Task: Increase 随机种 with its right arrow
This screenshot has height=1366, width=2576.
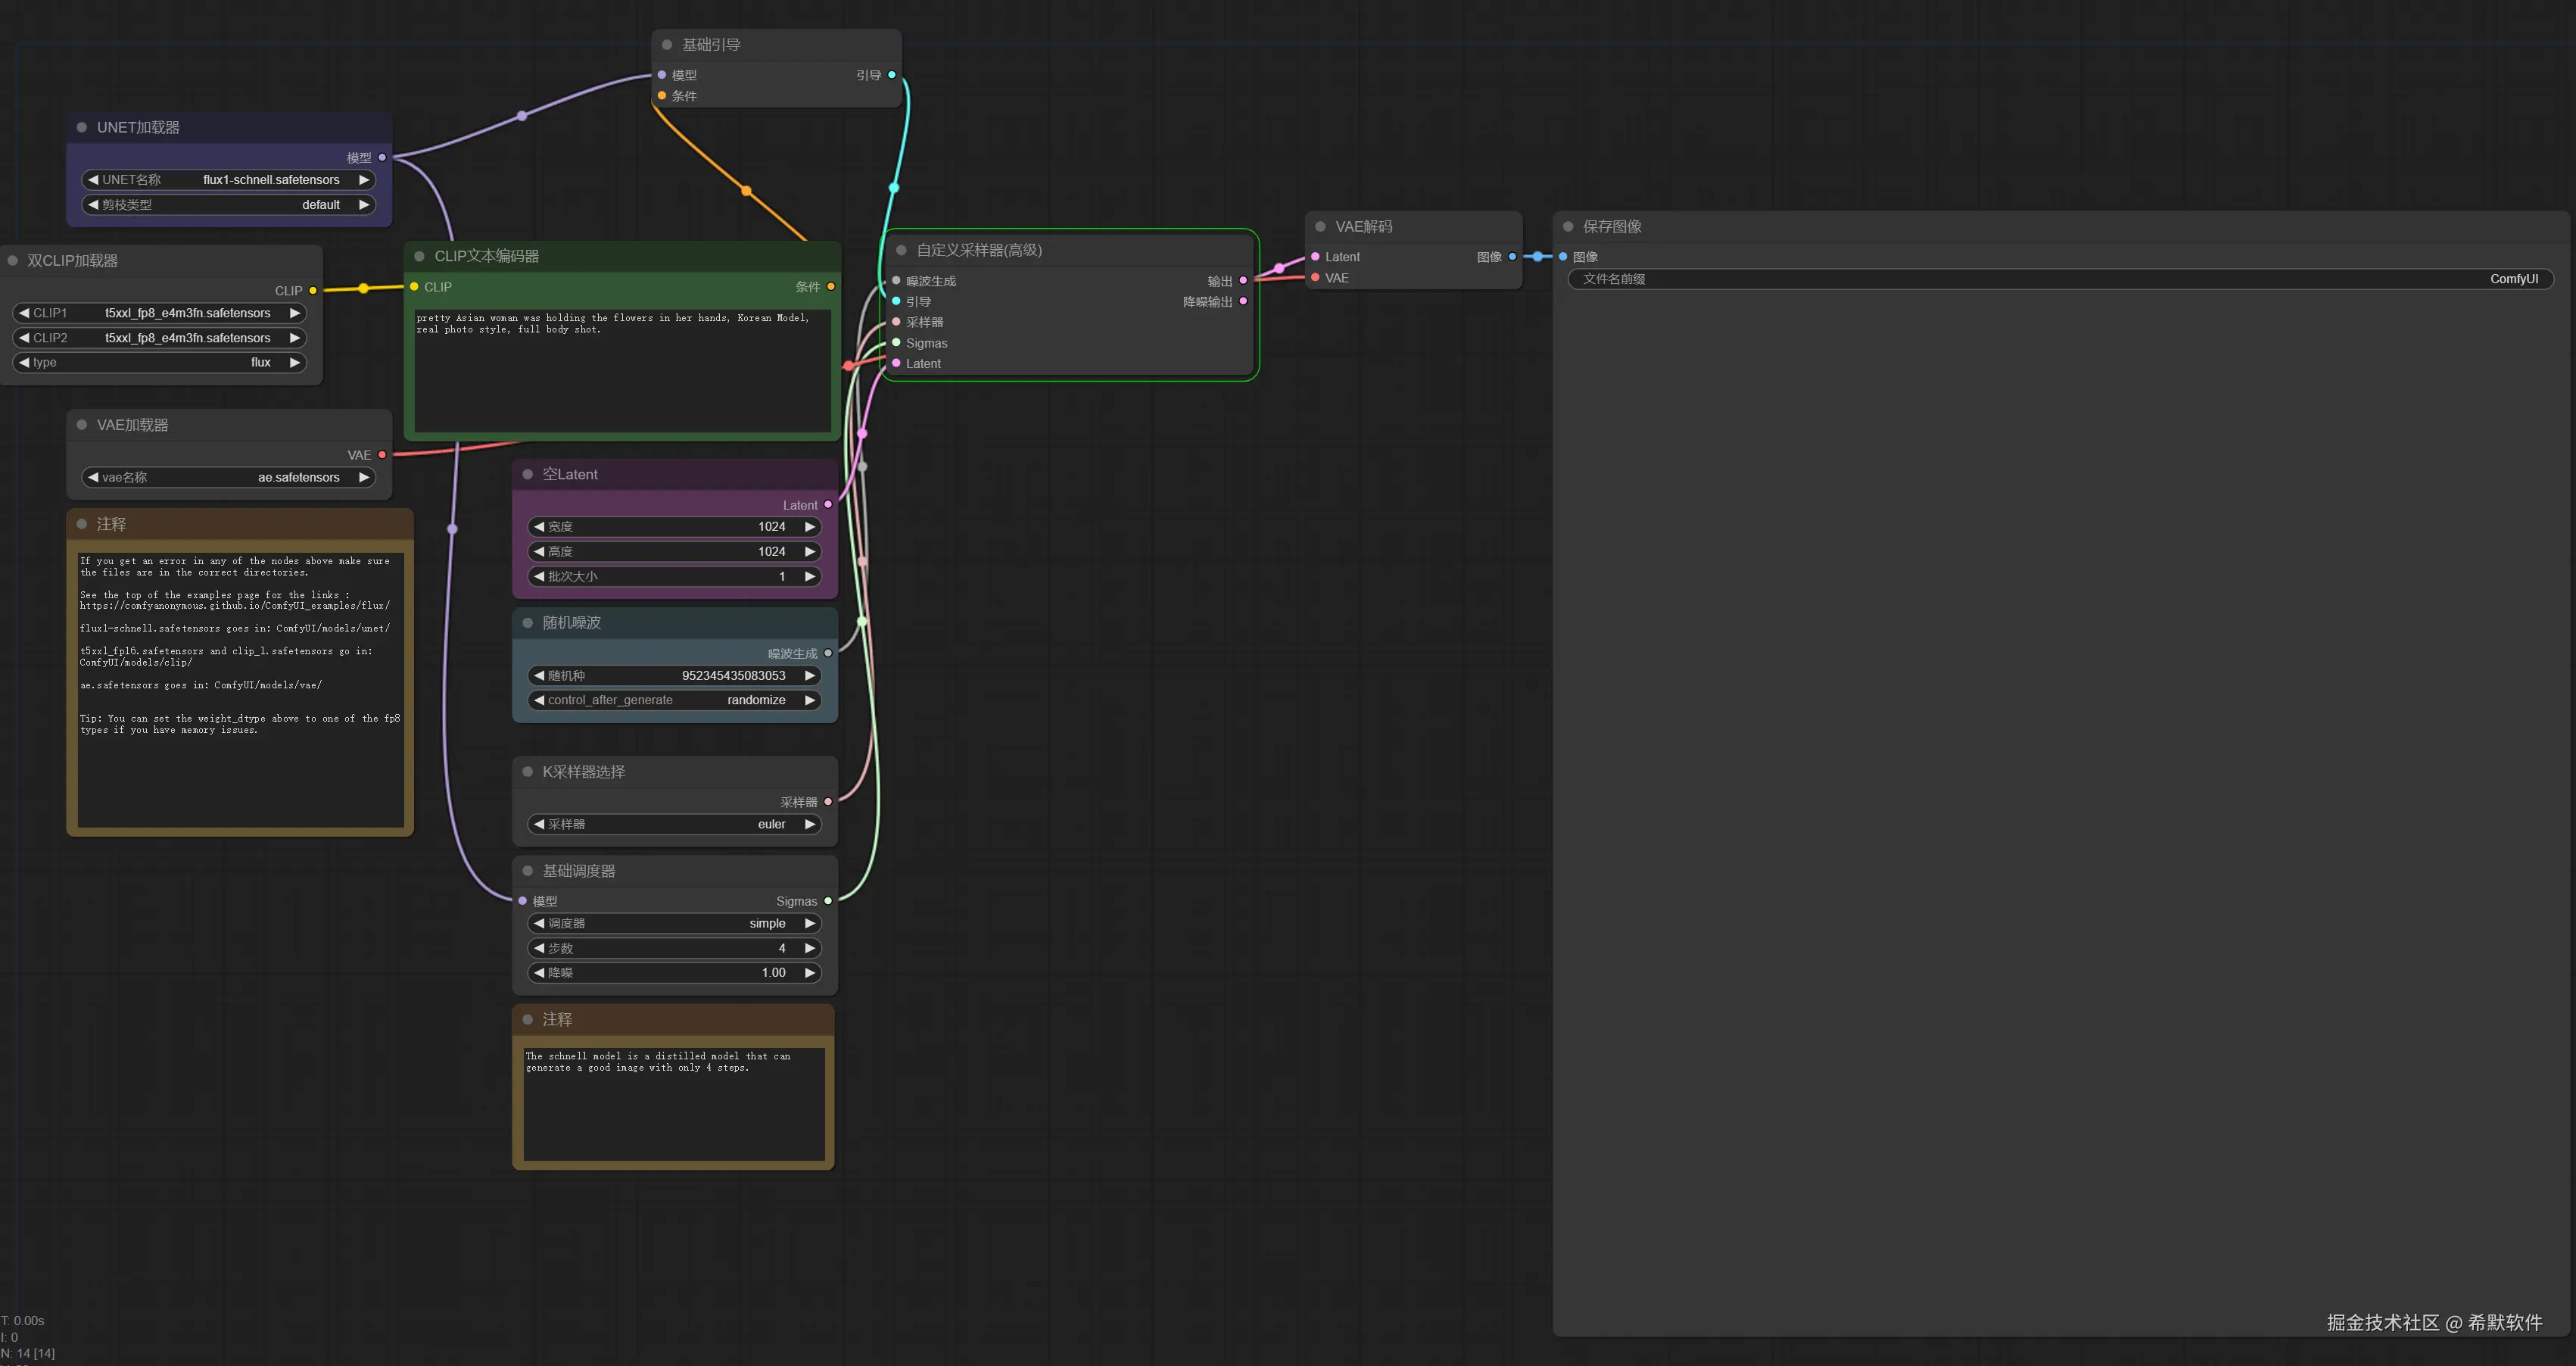Action: pos(810,675)
